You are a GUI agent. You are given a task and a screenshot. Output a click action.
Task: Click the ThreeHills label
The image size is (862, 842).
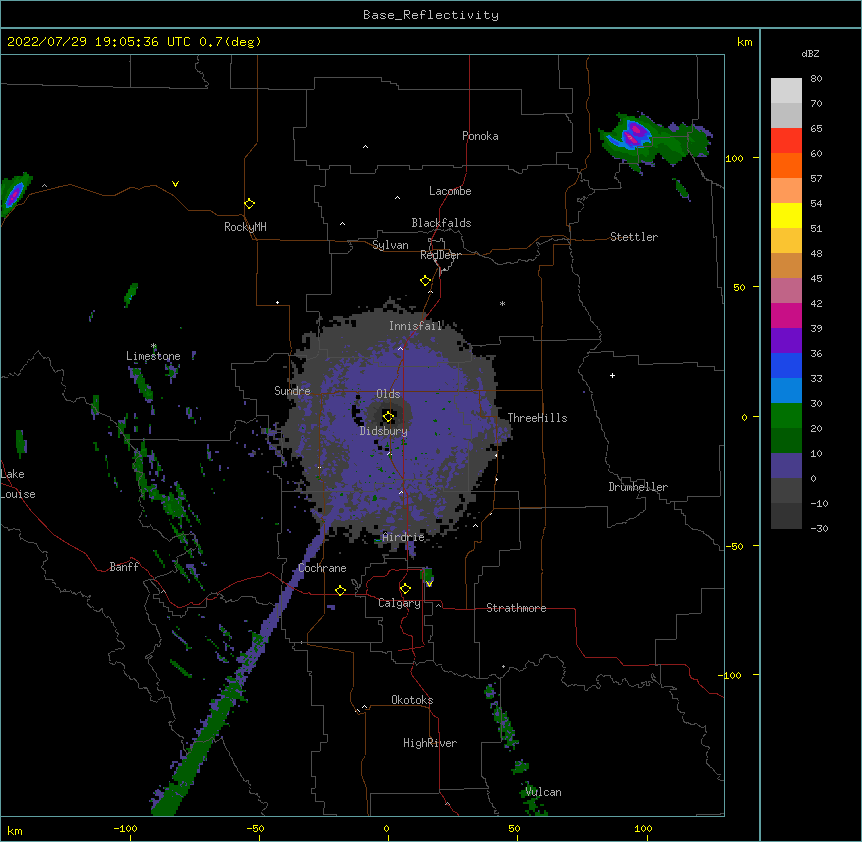(537, 418)
